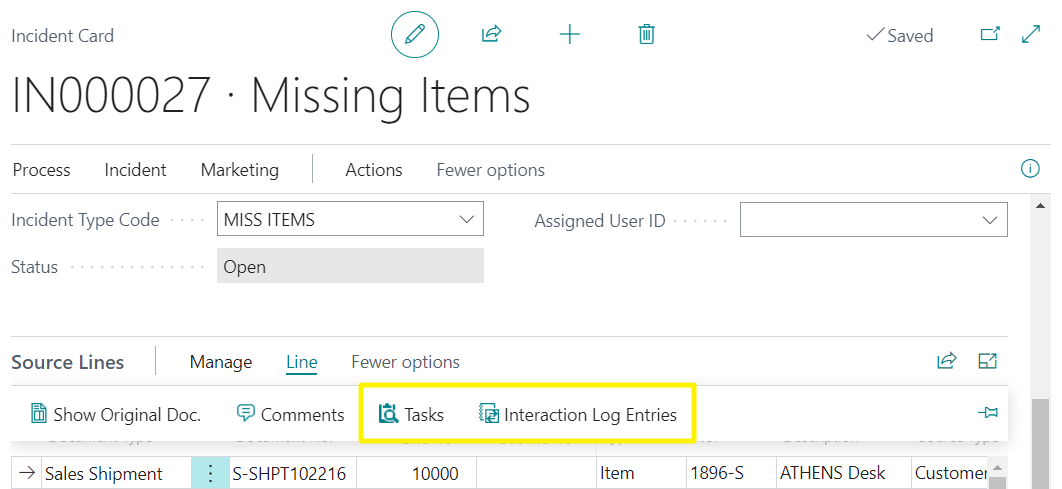Click the page scrollbar up arrow
Viewport: 1062px width, 489px height.
[1041, 206]
